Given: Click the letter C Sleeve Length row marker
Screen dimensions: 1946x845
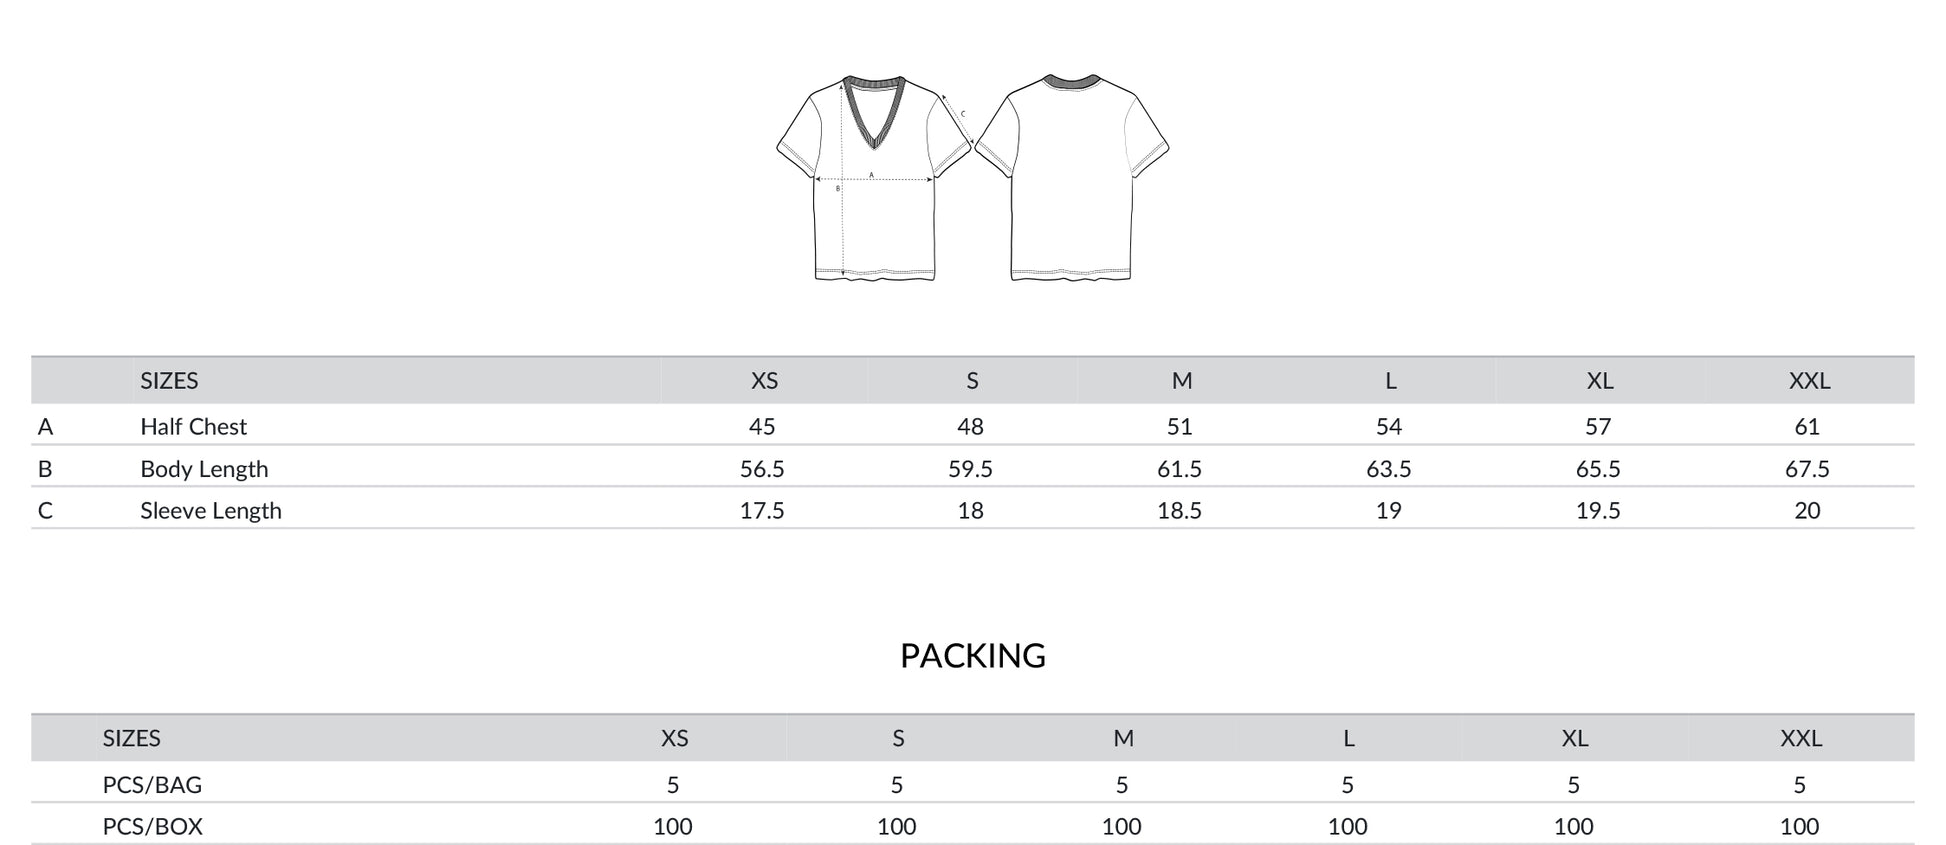Looking at the screenshot, I should (x=45, y=511).
